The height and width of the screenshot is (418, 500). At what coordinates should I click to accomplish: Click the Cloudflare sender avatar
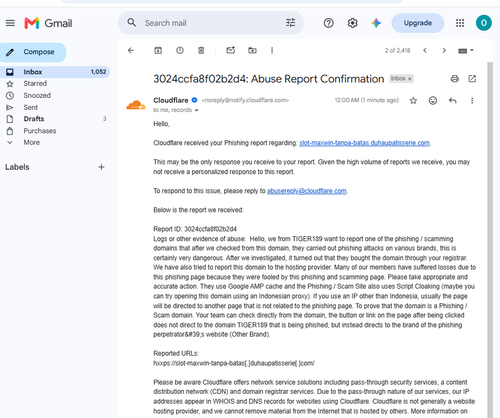pyautogui.click(x=136, y=105)
